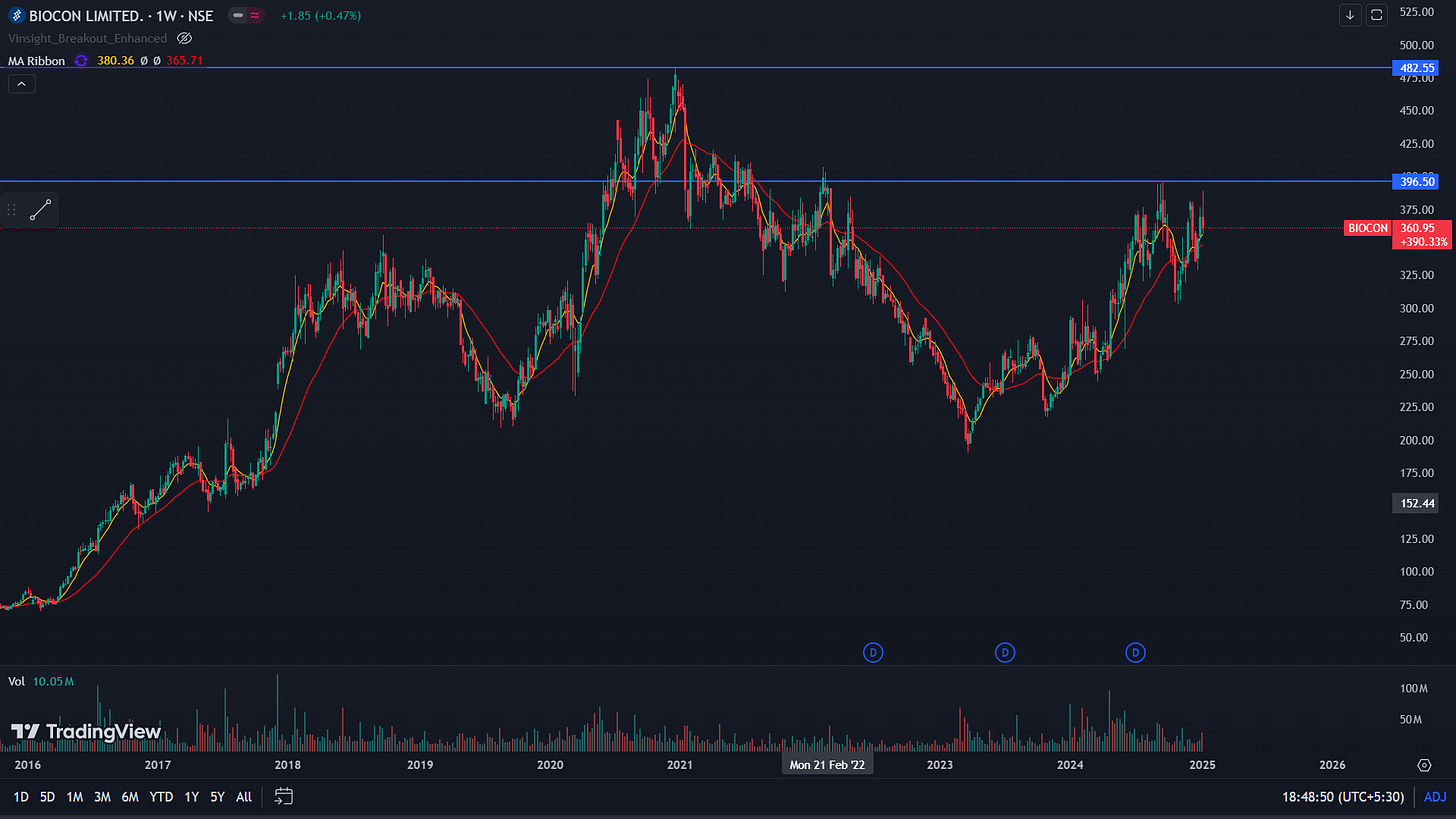Open chart scale settings gear icon
Viewport: 1456px width, 819px height.
1424,765
